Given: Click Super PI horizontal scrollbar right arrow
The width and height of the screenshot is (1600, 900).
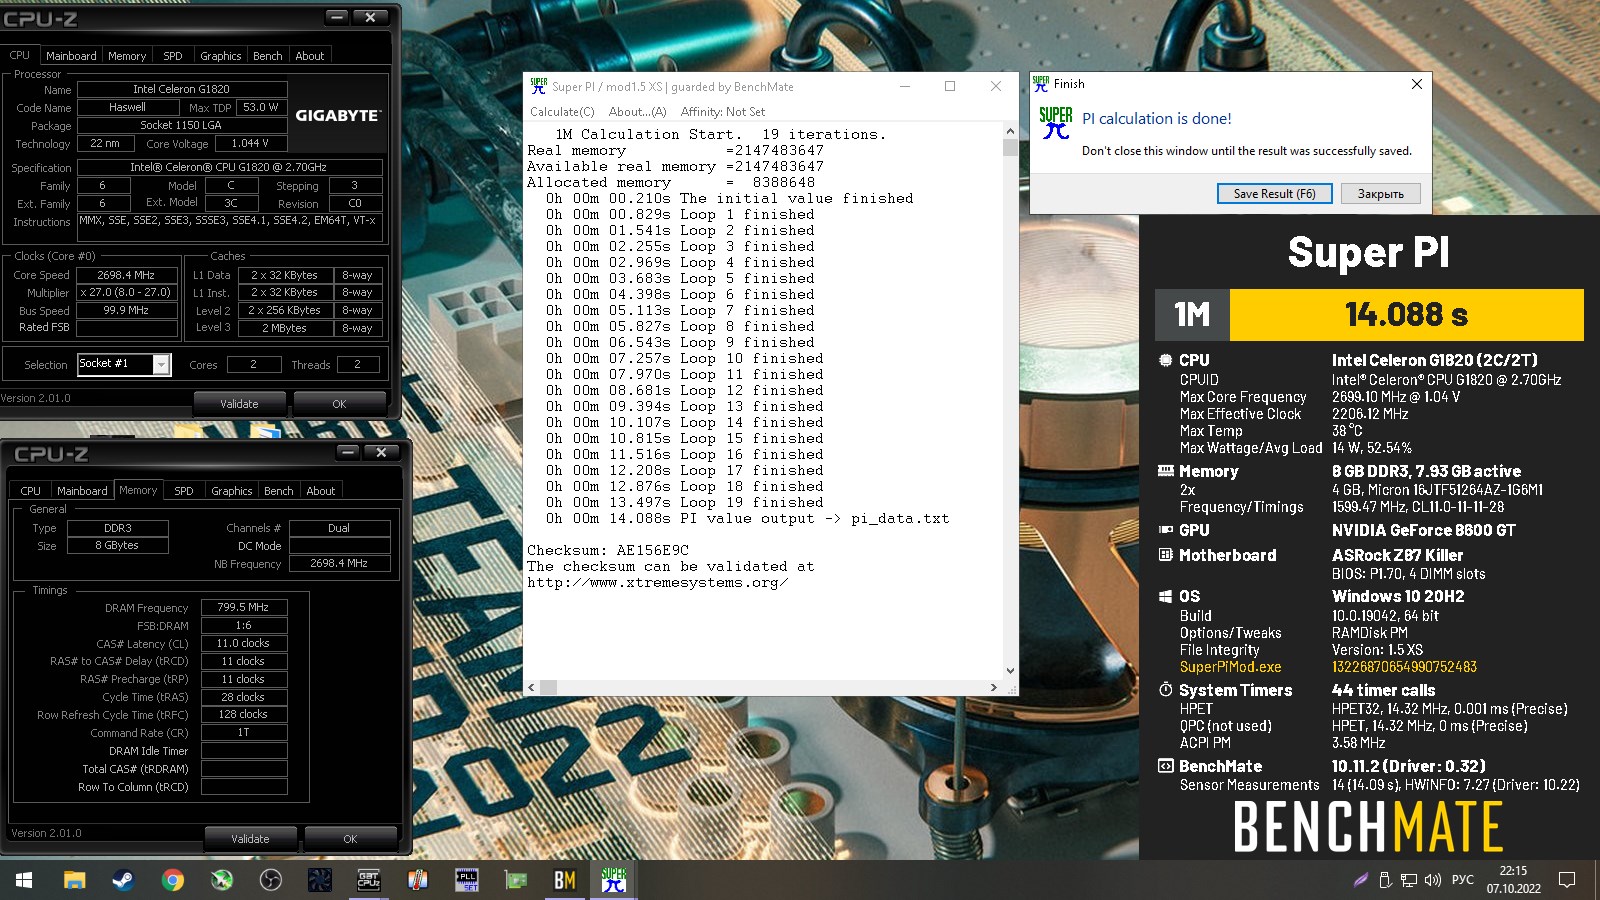Looking at the screenshot, I should click(993, 687).
